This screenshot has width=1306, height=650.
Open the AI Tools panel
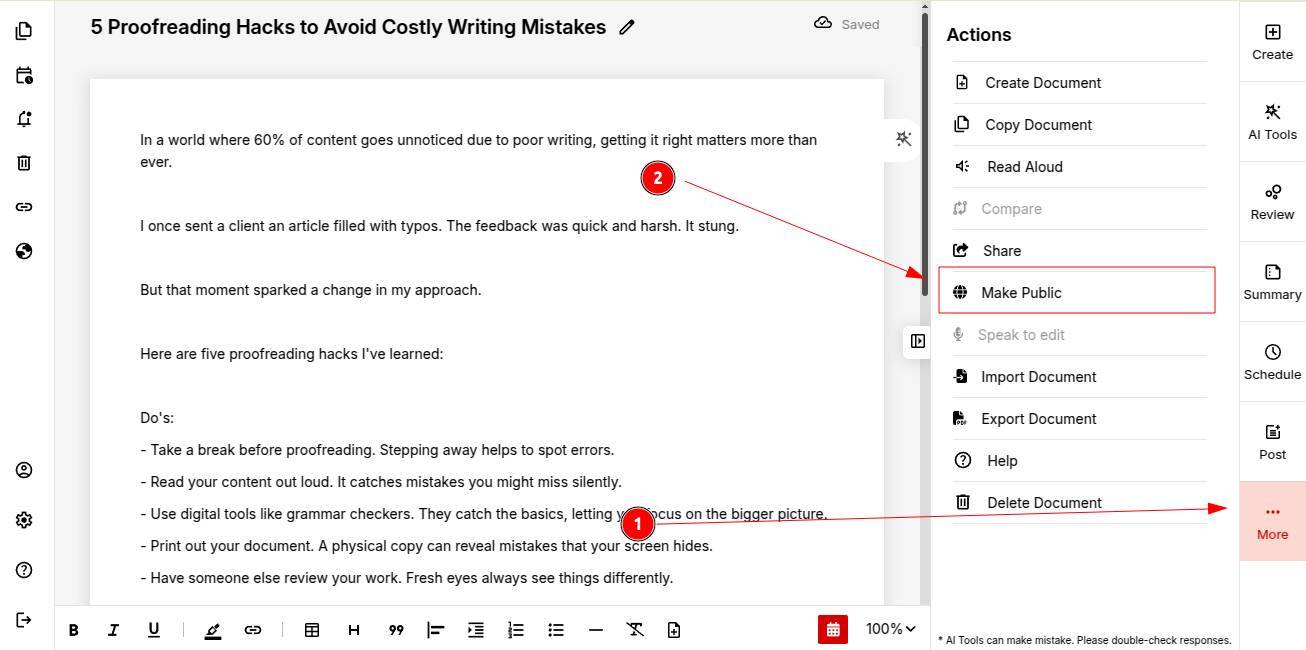pos(1272,122)
